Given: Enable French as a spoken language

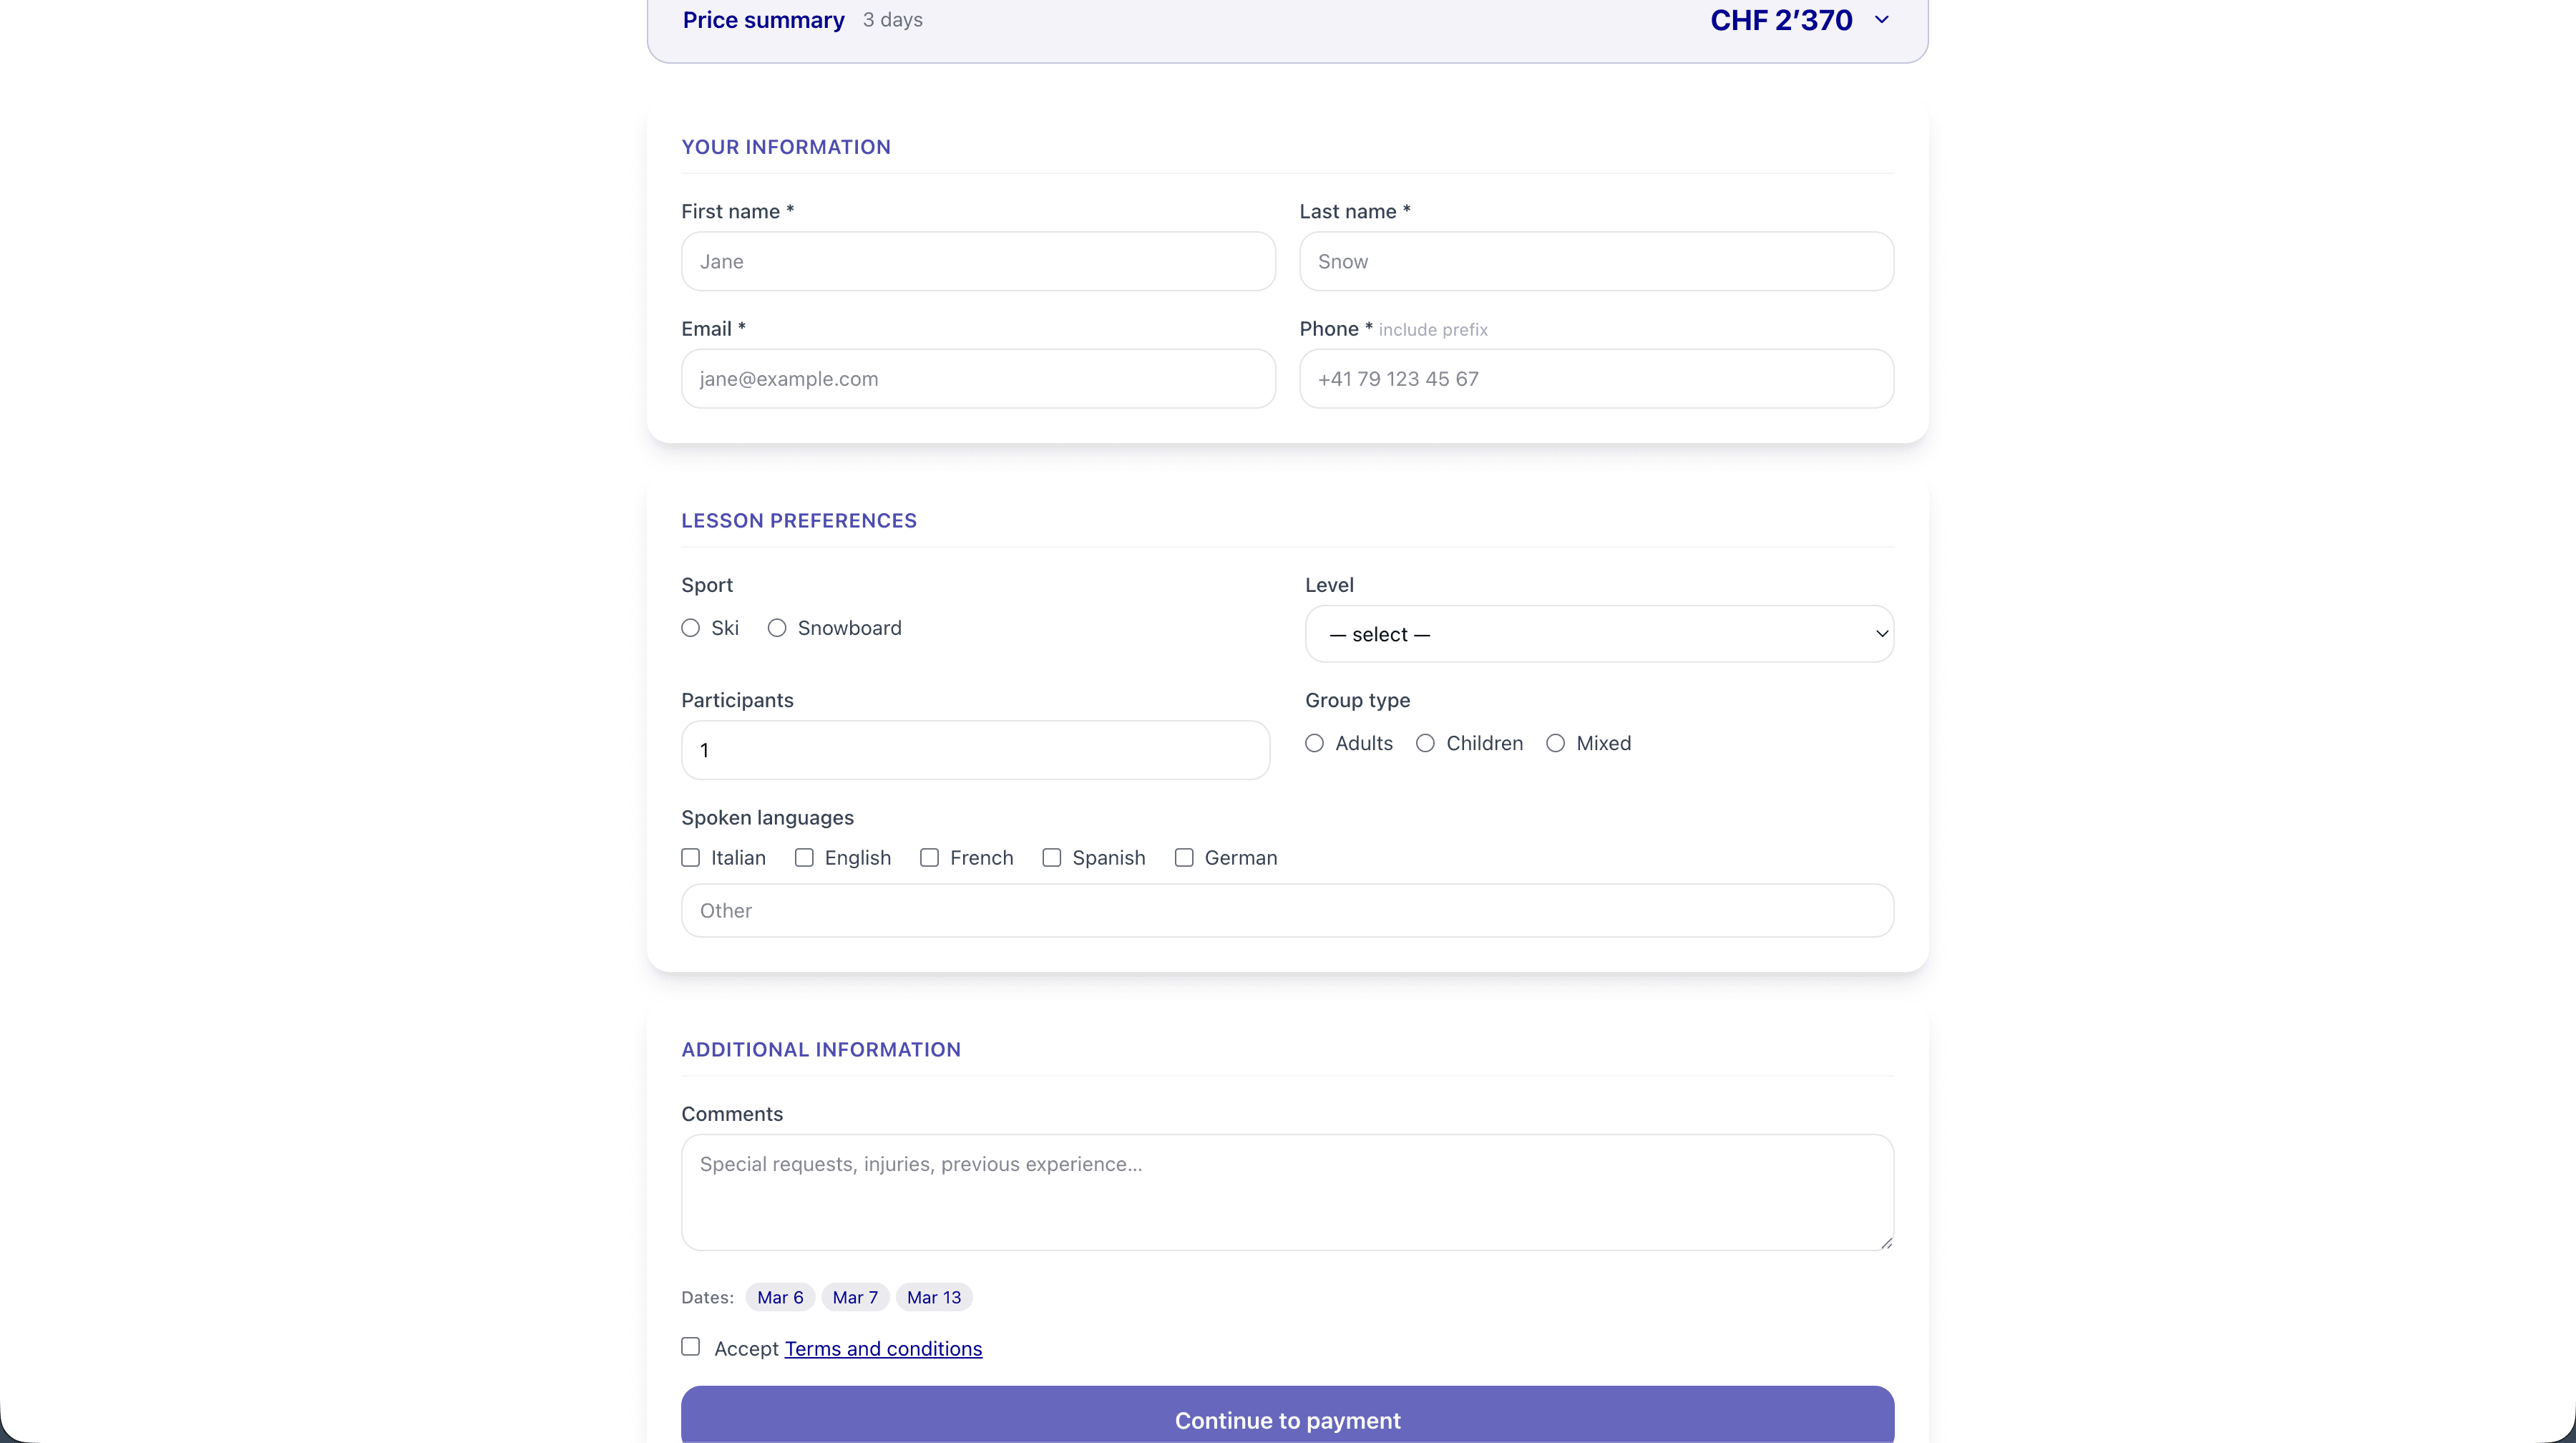Looking at the screenshot, I should click(x=929, y=857).
